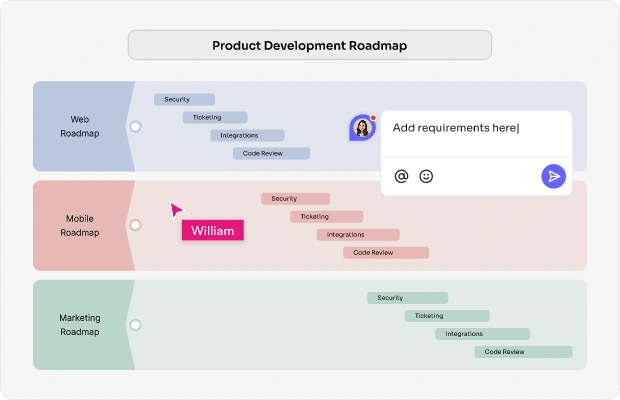Viewport: 620px width, 400px height.
Task: Send the comment with arrow button
Action: click(553, 176)
